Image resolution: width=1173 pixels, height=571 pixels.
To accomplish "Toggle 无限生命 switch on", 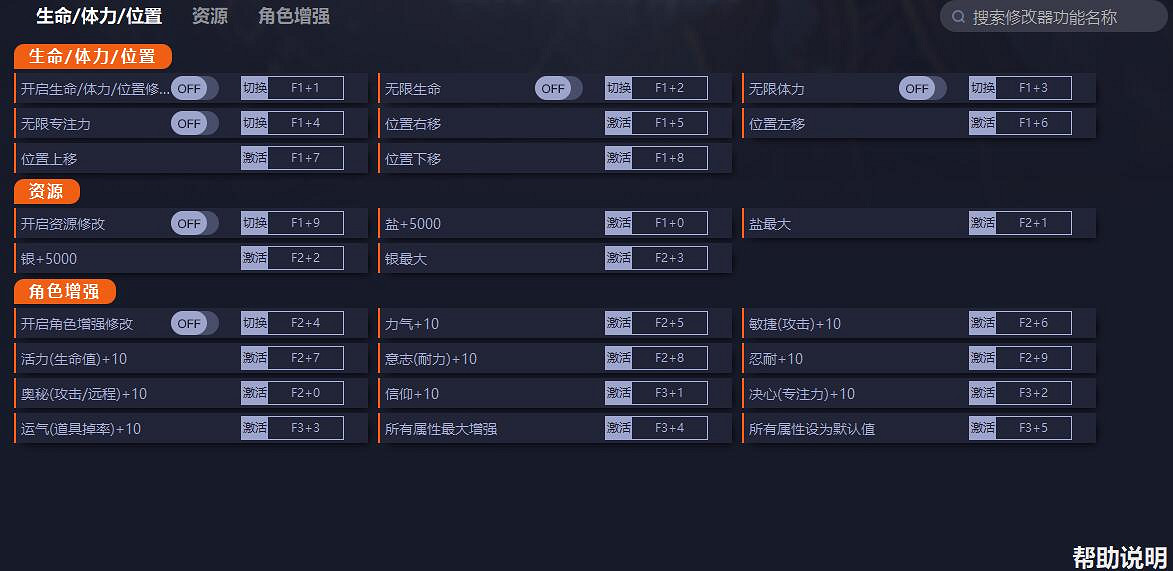I will coord(558,88).
